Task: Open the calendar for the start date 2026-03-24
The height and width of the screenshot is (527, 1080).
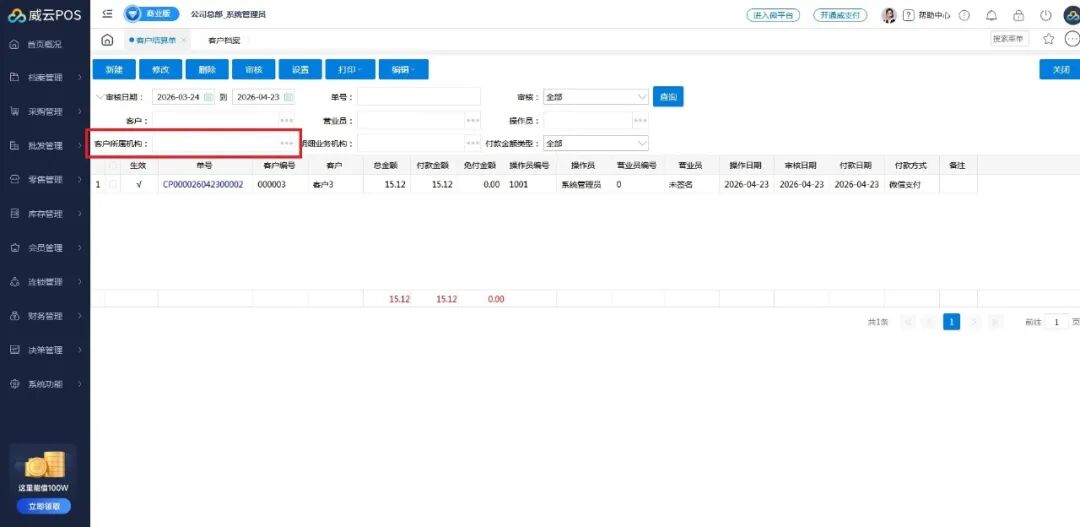Action: pyautogui.click(x=208, y=97)
